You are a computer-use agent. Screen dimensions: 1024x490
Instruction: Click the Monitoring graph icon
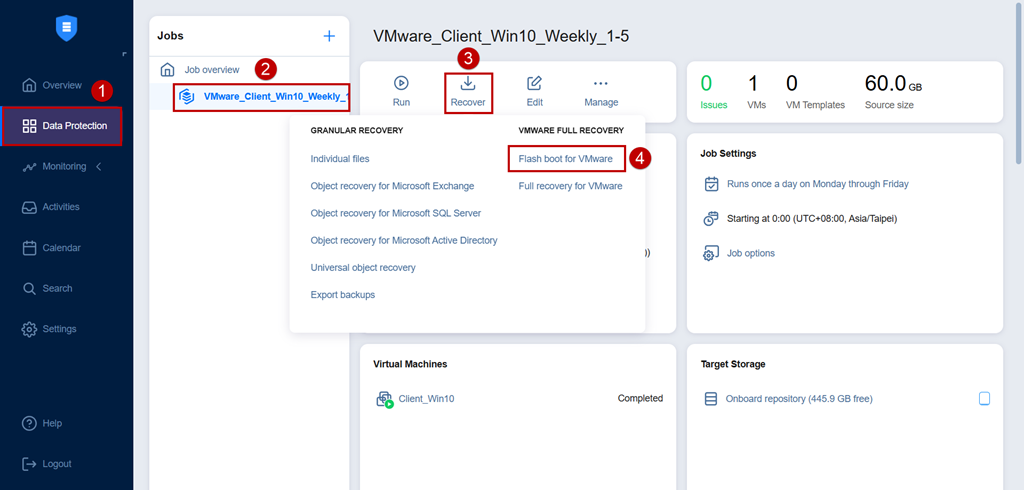(x=29, y=167)
